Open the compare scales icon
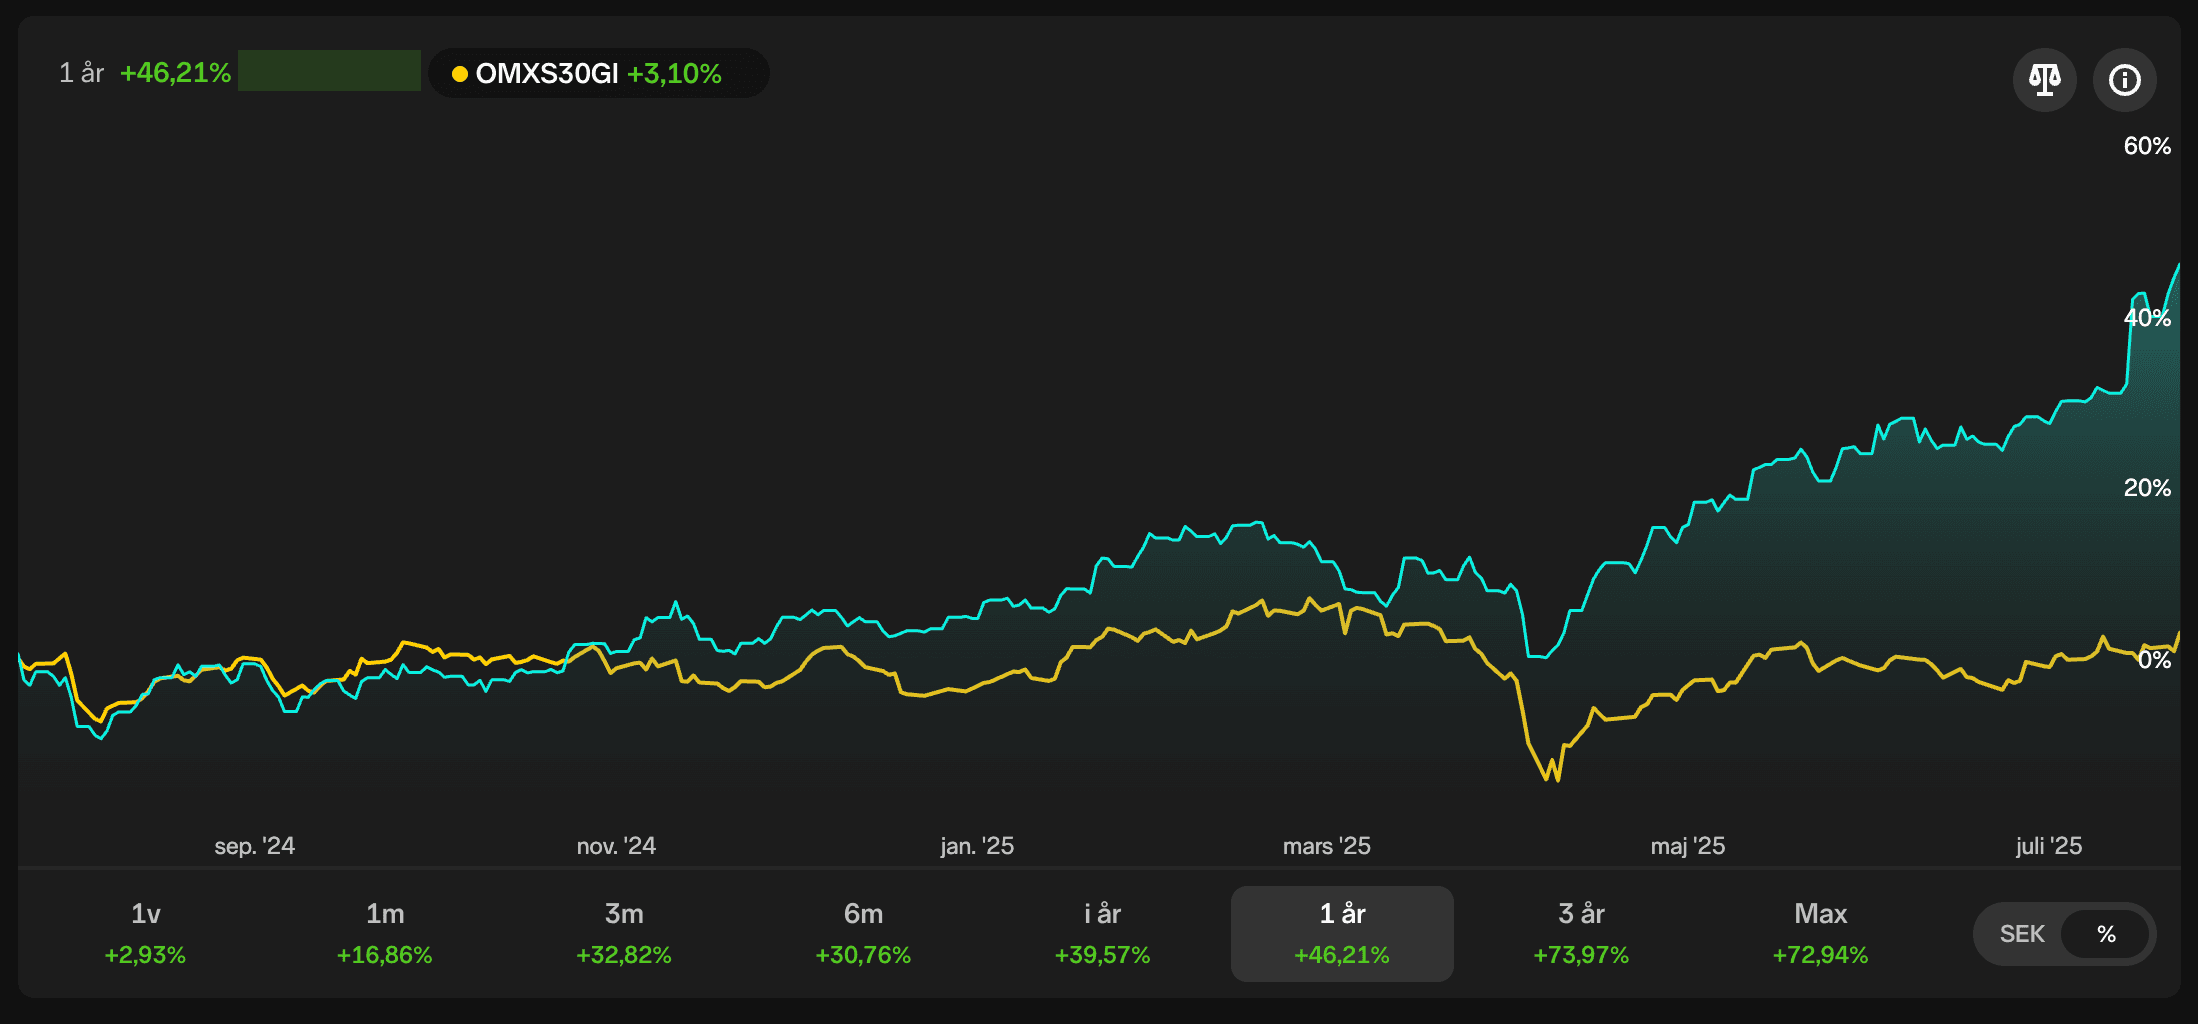The image size is (2198, 1024). [x=2044, y=80]
